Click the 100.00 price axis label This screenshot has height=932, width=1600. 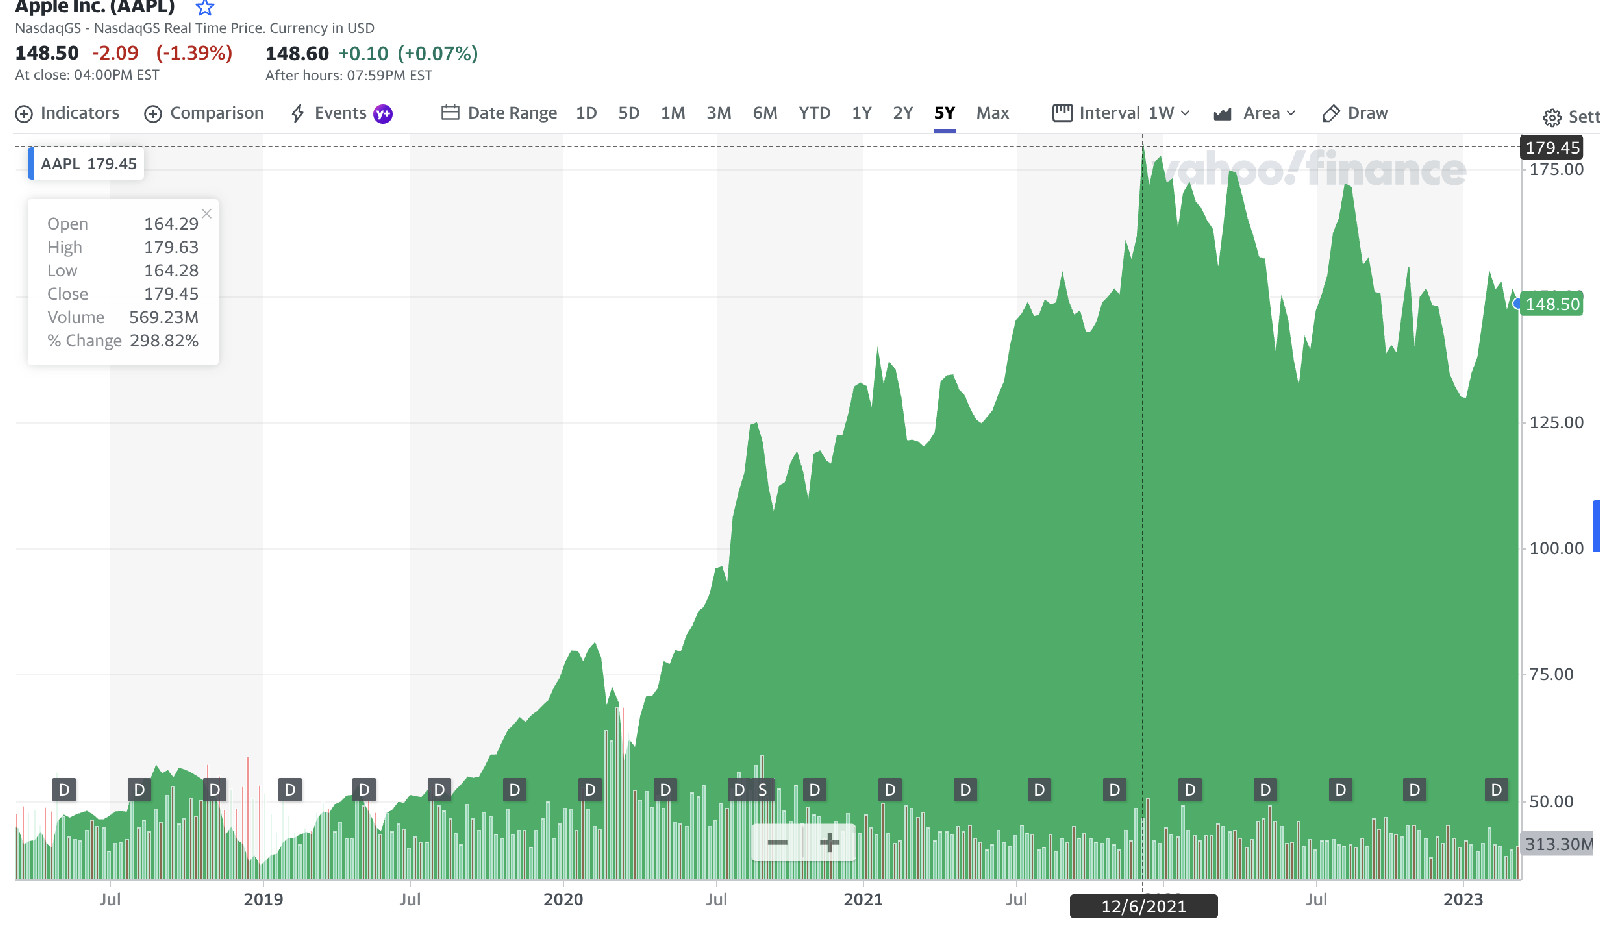[x=1557, y=548]
